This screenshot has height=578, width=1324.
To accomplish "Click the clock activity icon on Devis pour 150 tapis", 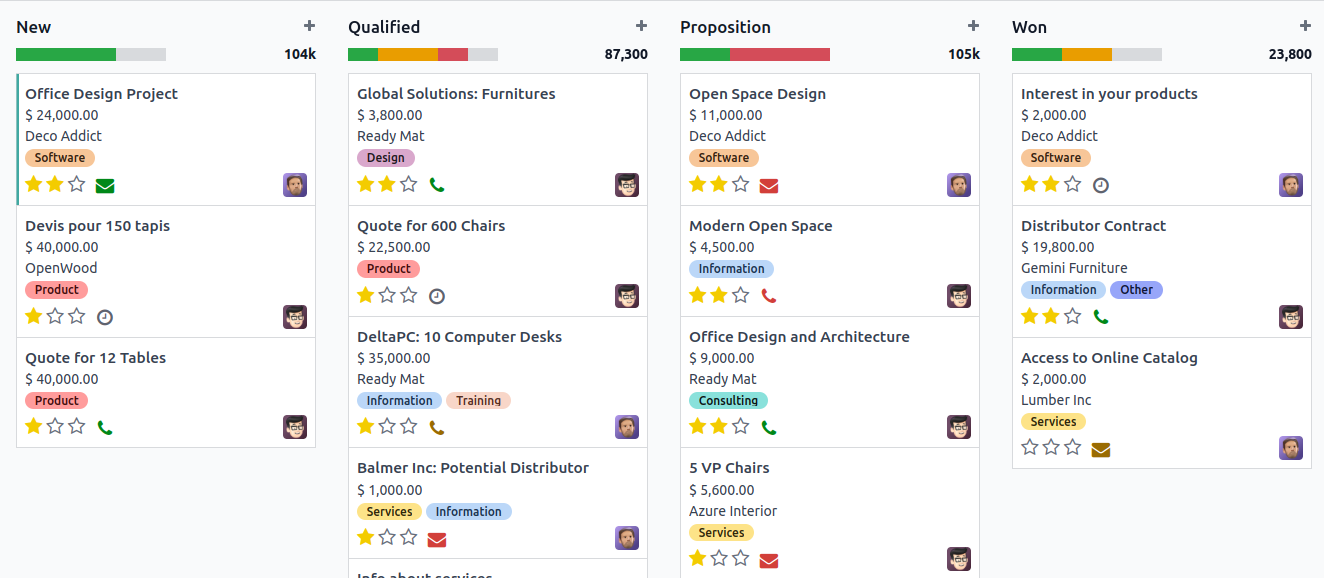I will (105, 317).
